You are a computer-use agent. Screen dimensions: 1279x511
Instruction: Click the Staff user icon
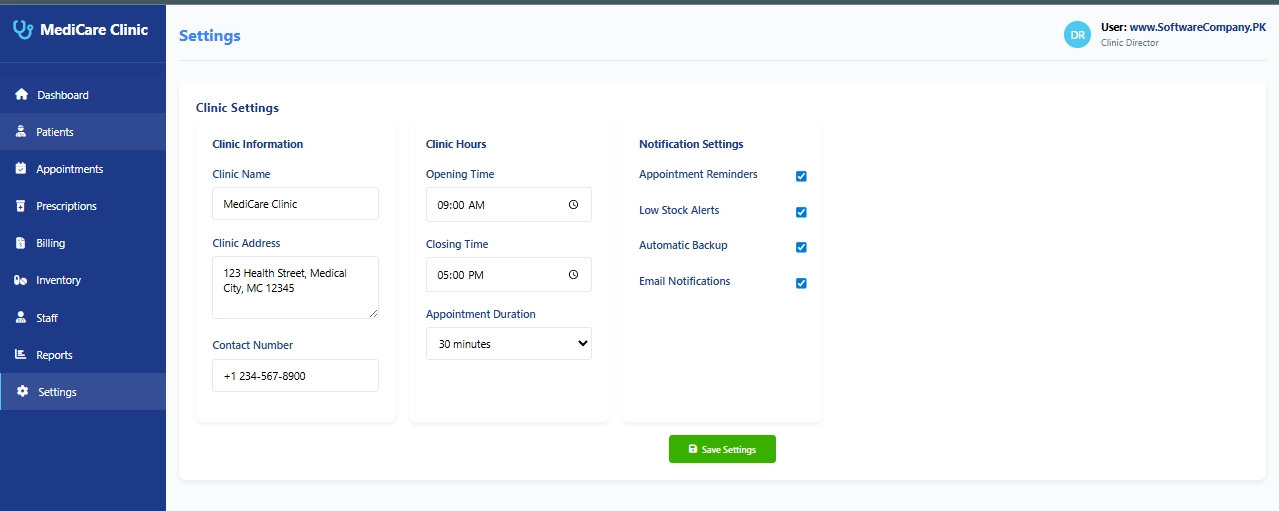coord(21,317)
